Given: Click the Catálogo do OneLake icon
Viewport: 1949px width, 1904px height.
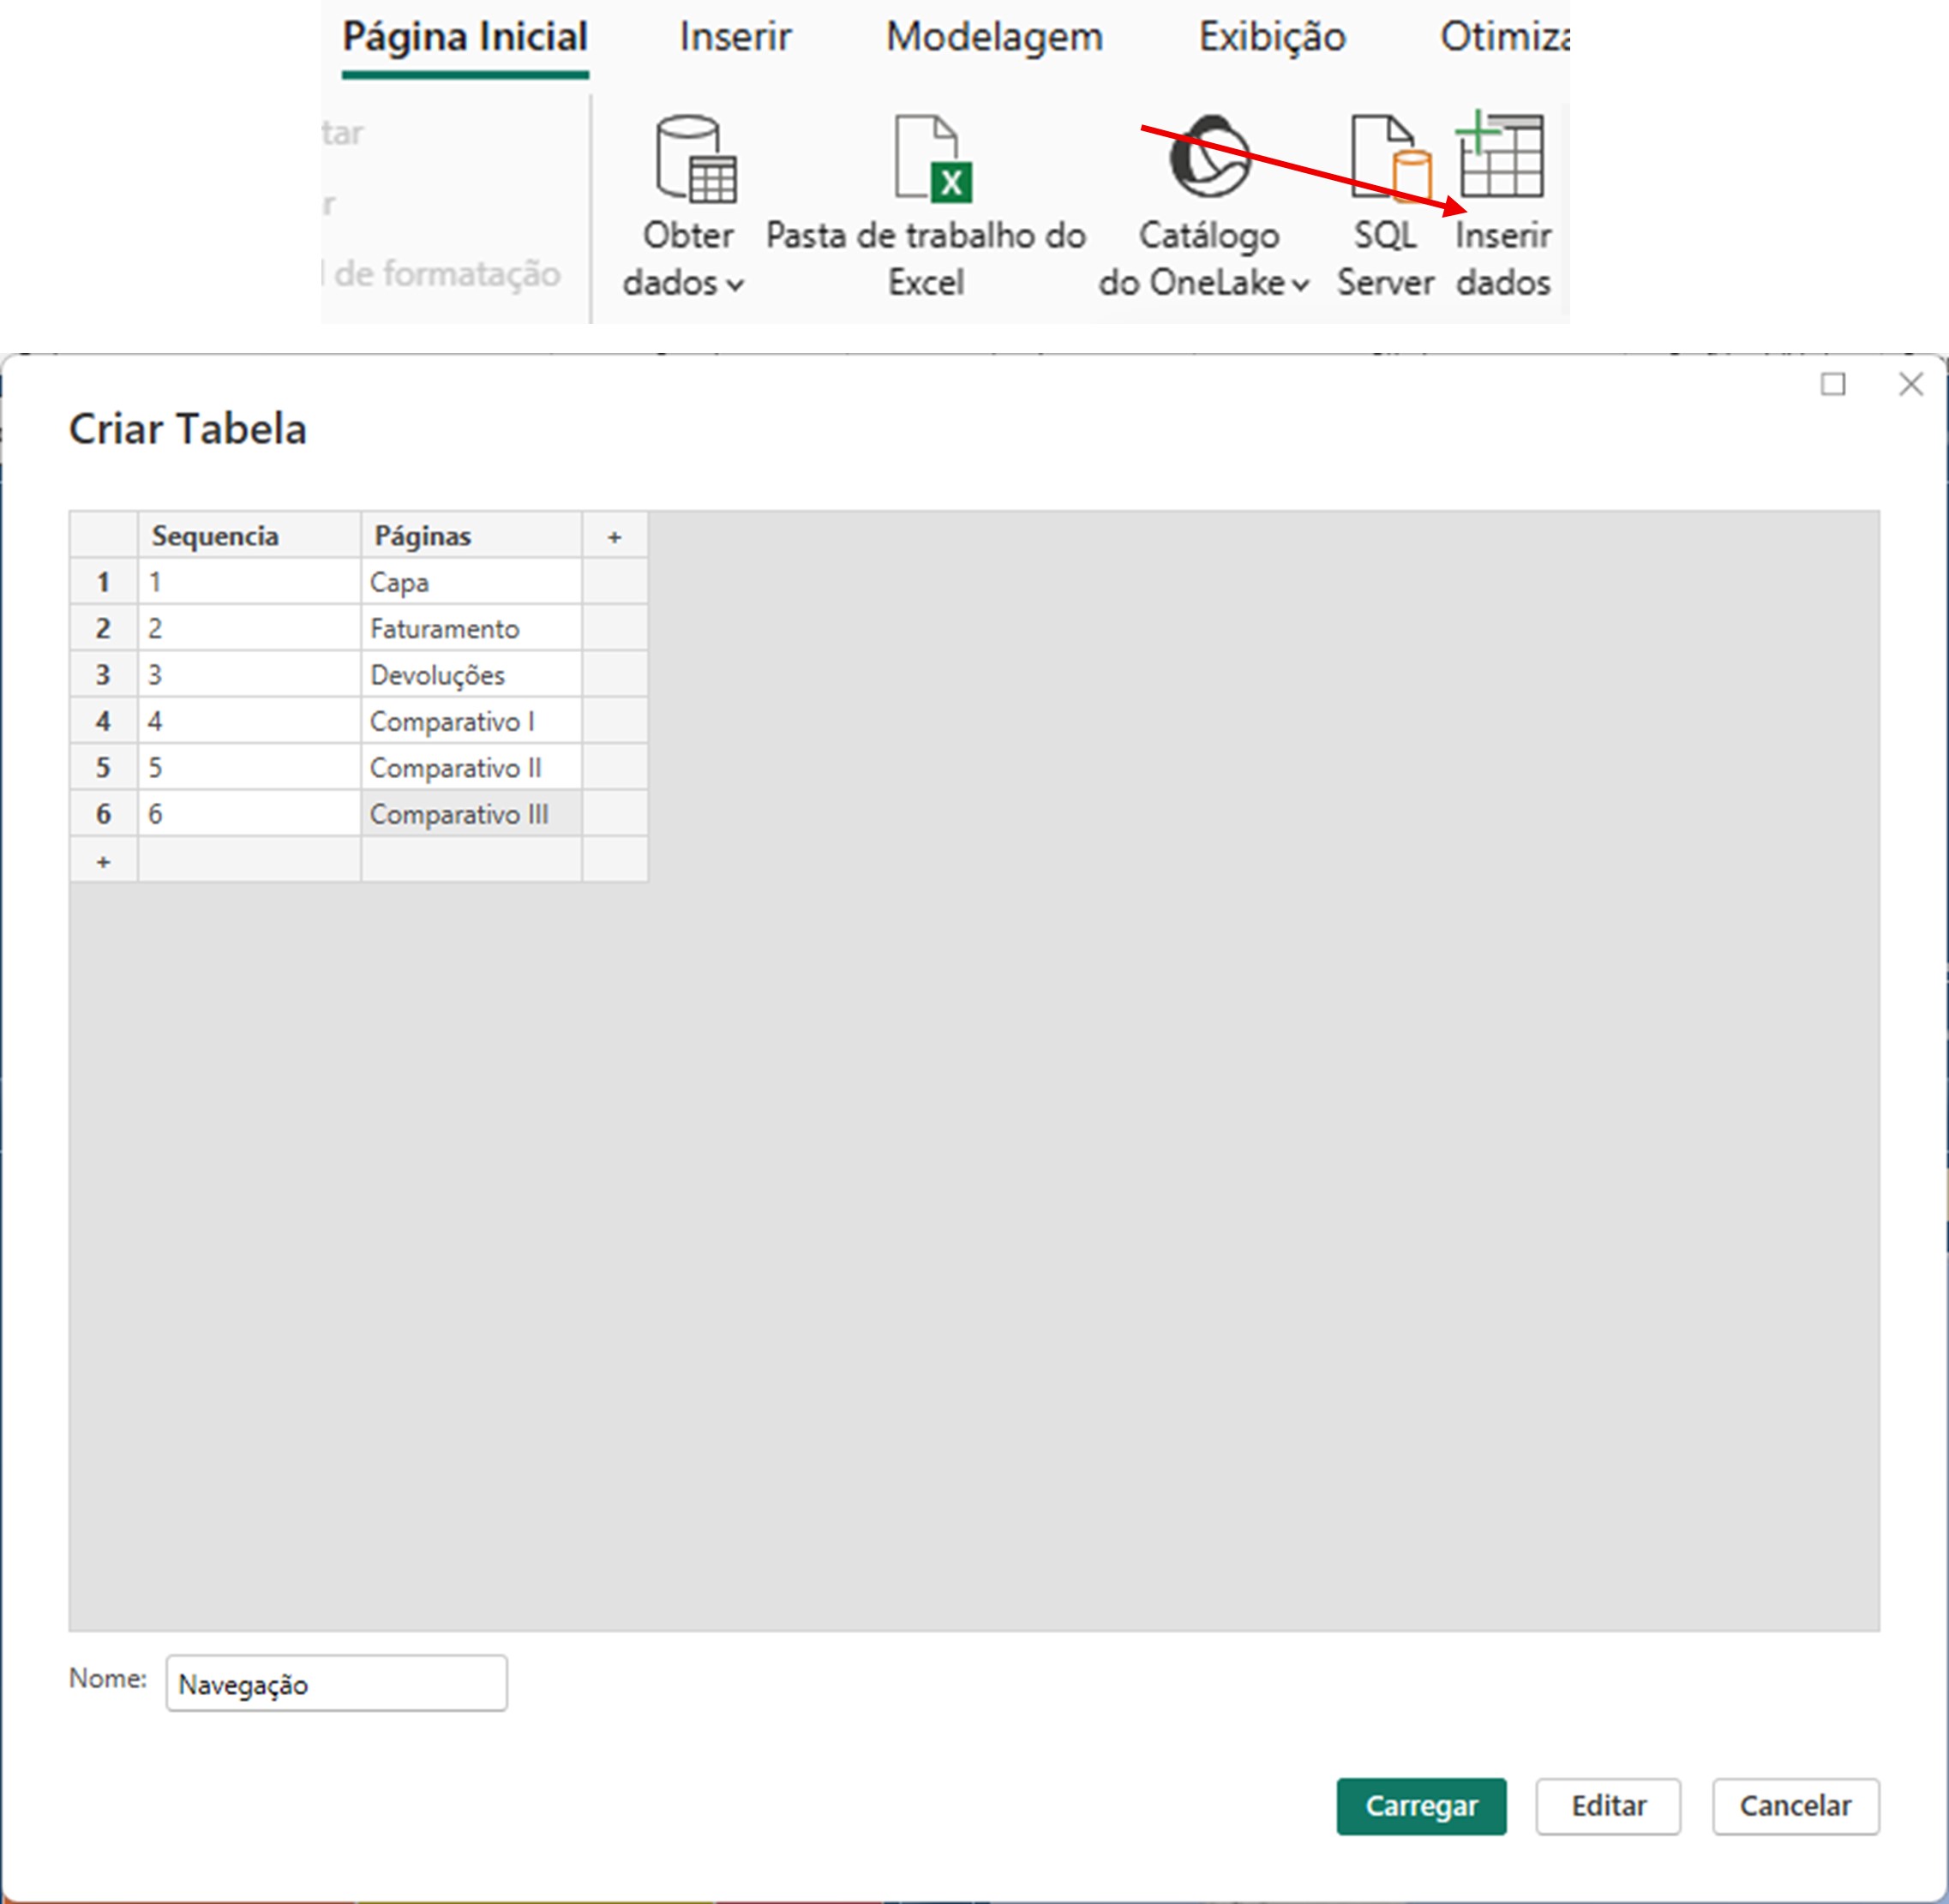Looking at the screenshot, I should click(1209, 156).
